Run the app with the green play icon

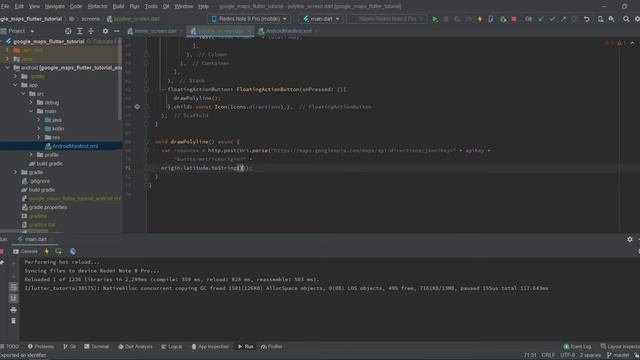click(435, 19)
